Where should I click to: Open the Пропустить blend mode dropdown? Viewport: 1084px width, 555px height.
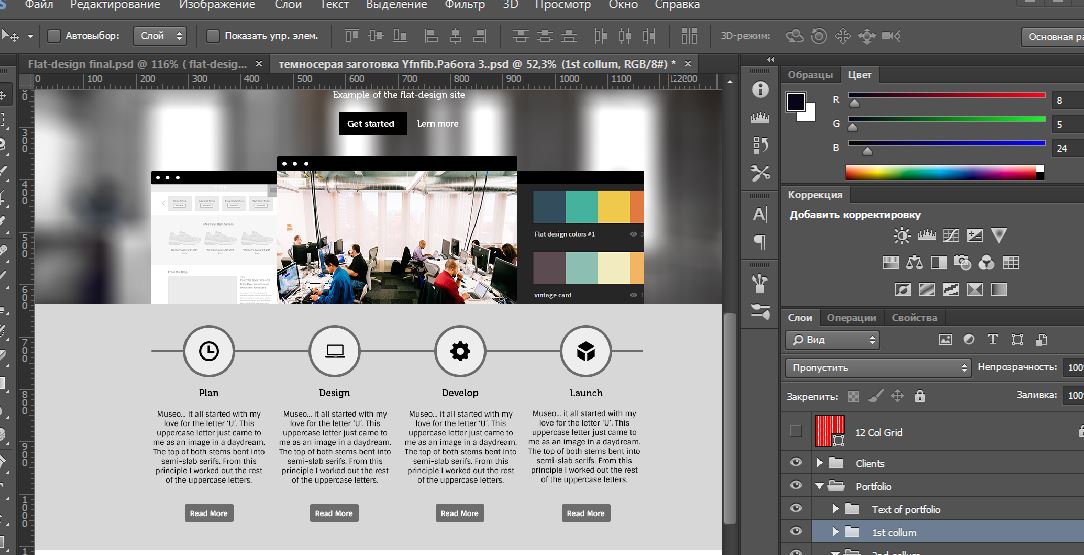[x=878, y=368]
